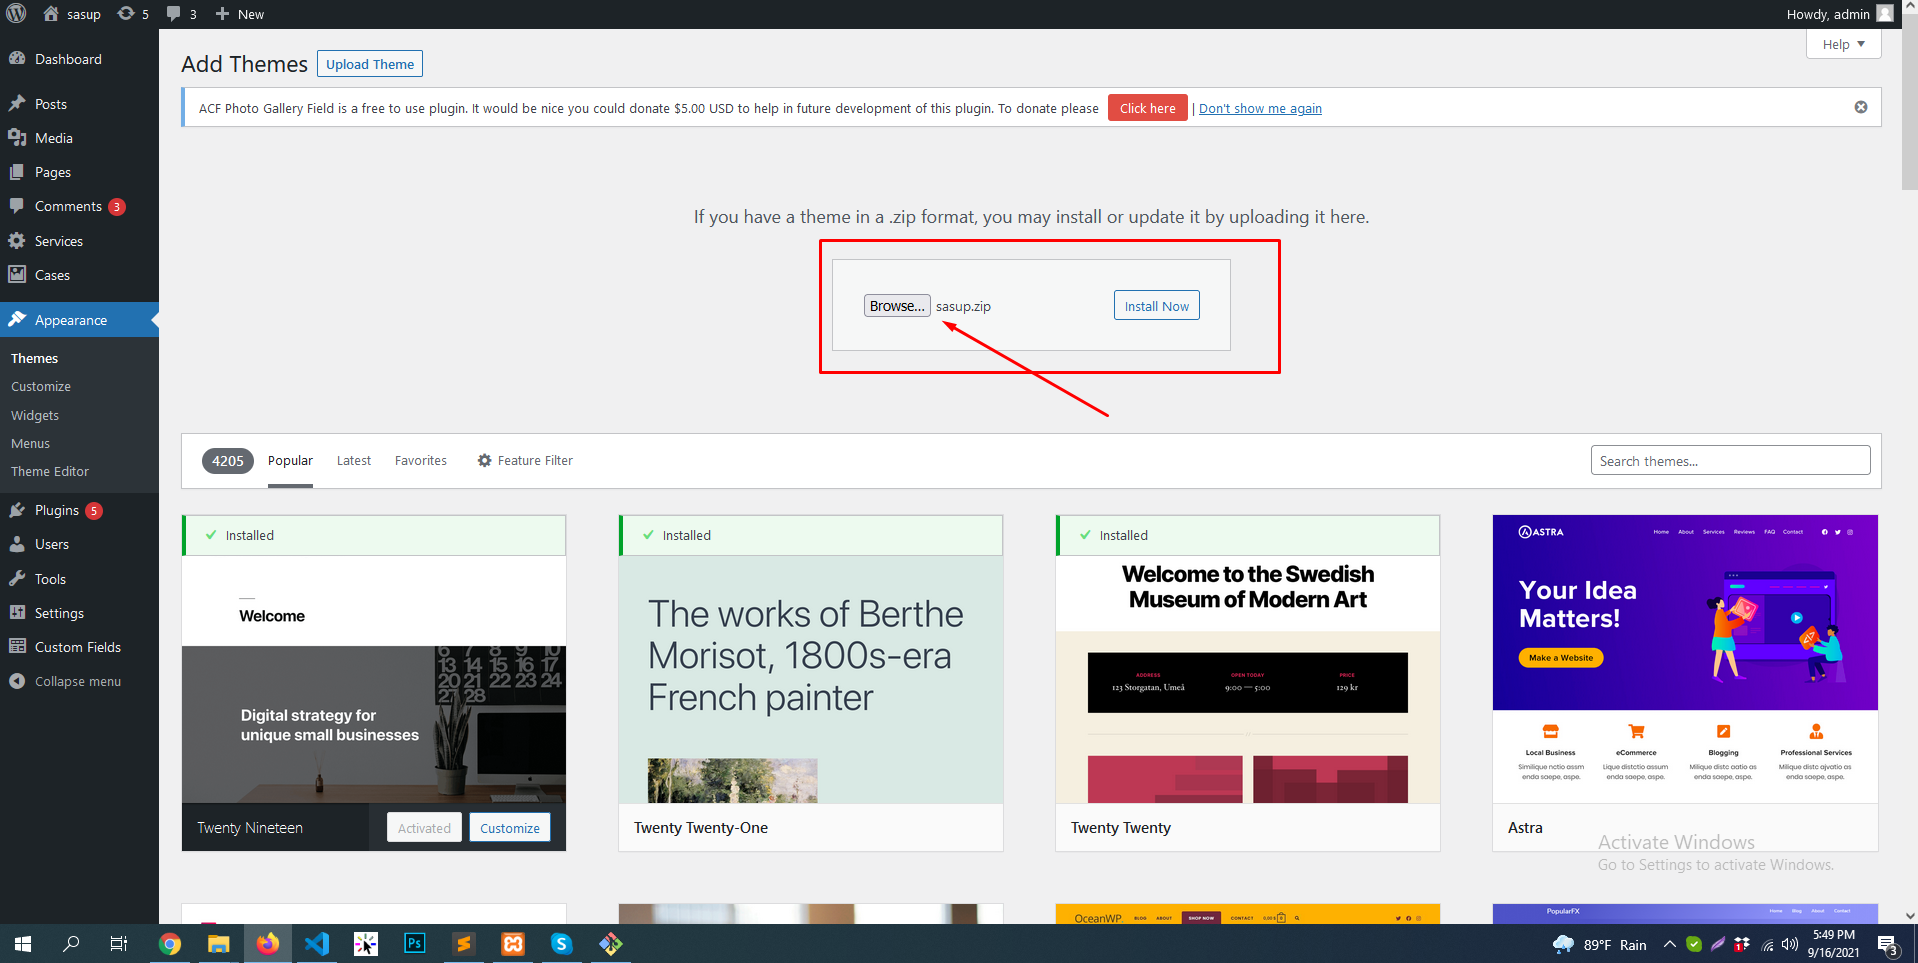Open Windows taskbar search
The width and height of the screenshot is (1918, 963).
pyautogui.click(x=71, y=944)
